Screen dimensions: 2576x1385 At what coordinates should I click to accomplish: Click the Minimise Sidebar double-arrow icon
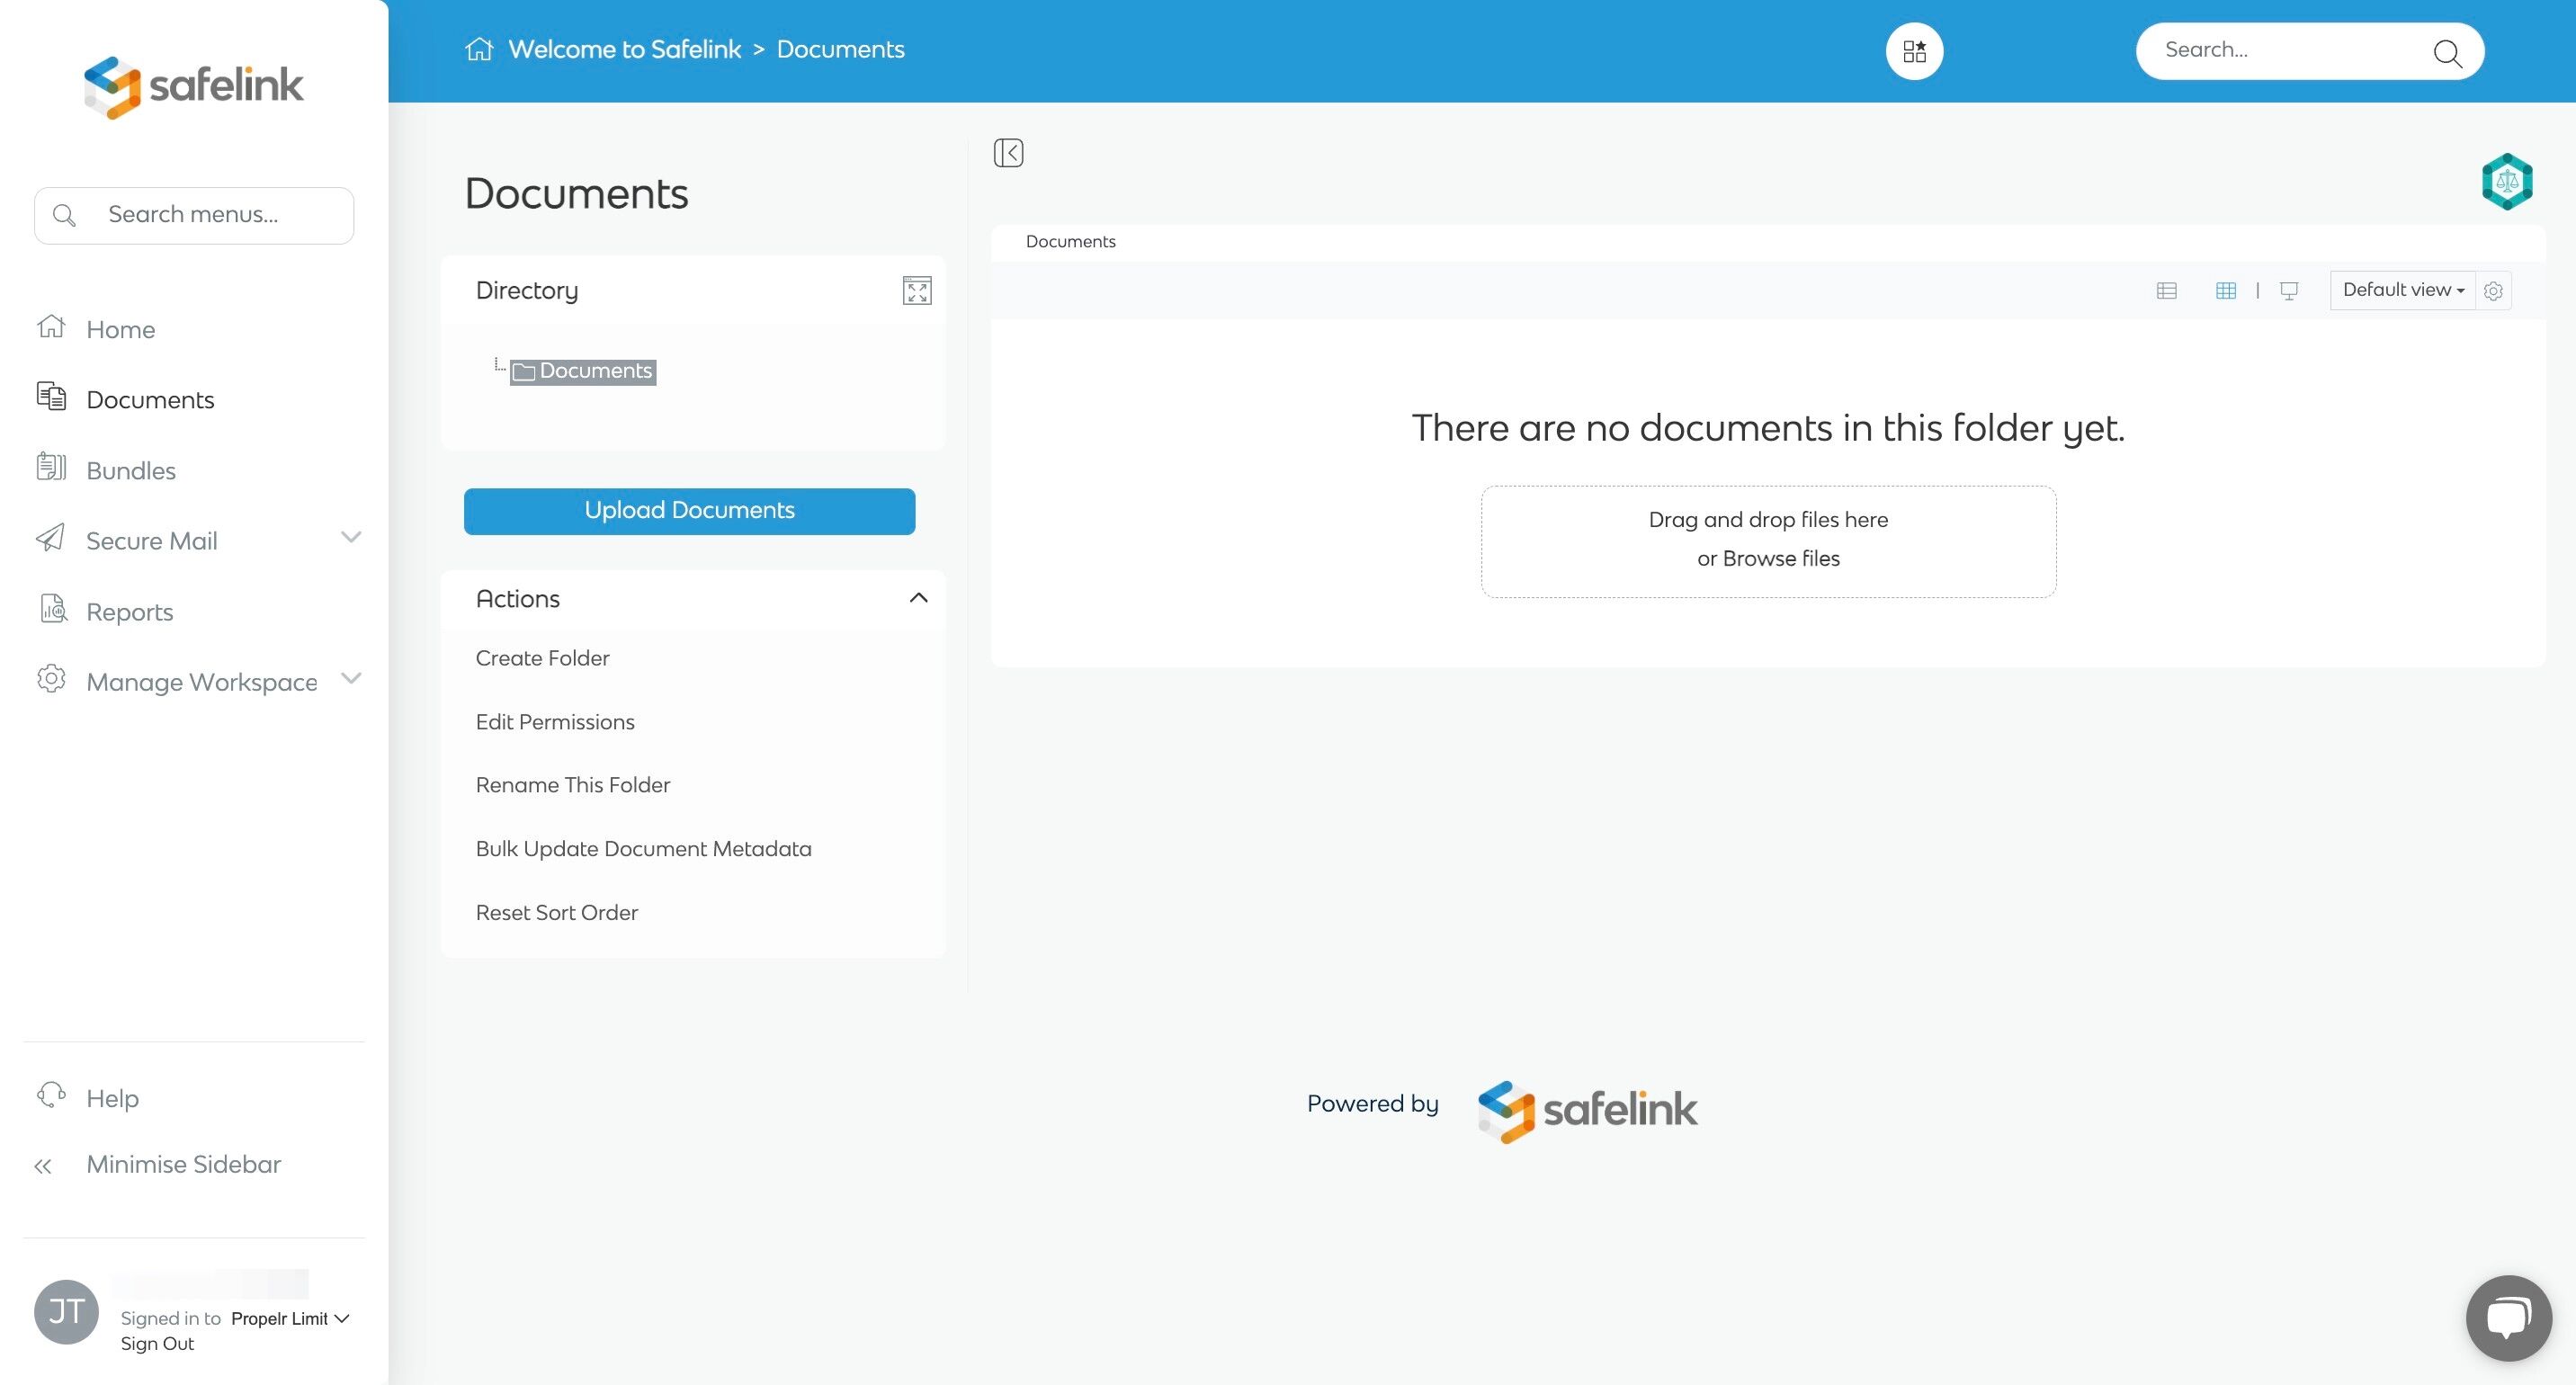(43, 1166)
